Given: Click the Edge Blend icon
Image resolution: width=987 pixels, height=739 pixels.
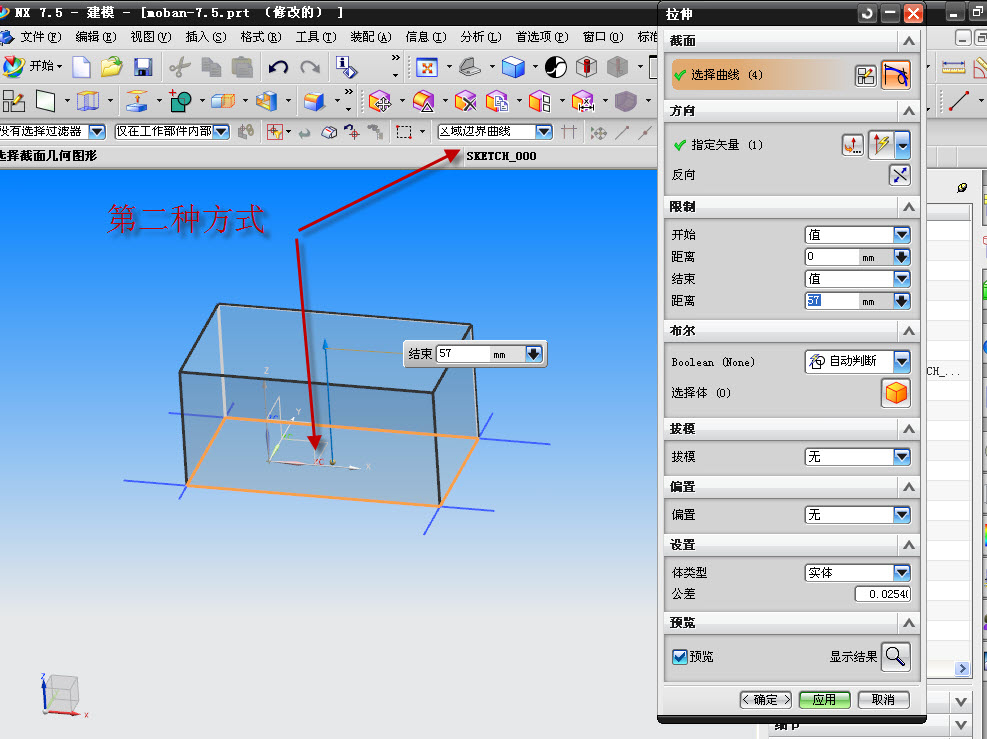Looking at the screenshot, I should point(313,101).
